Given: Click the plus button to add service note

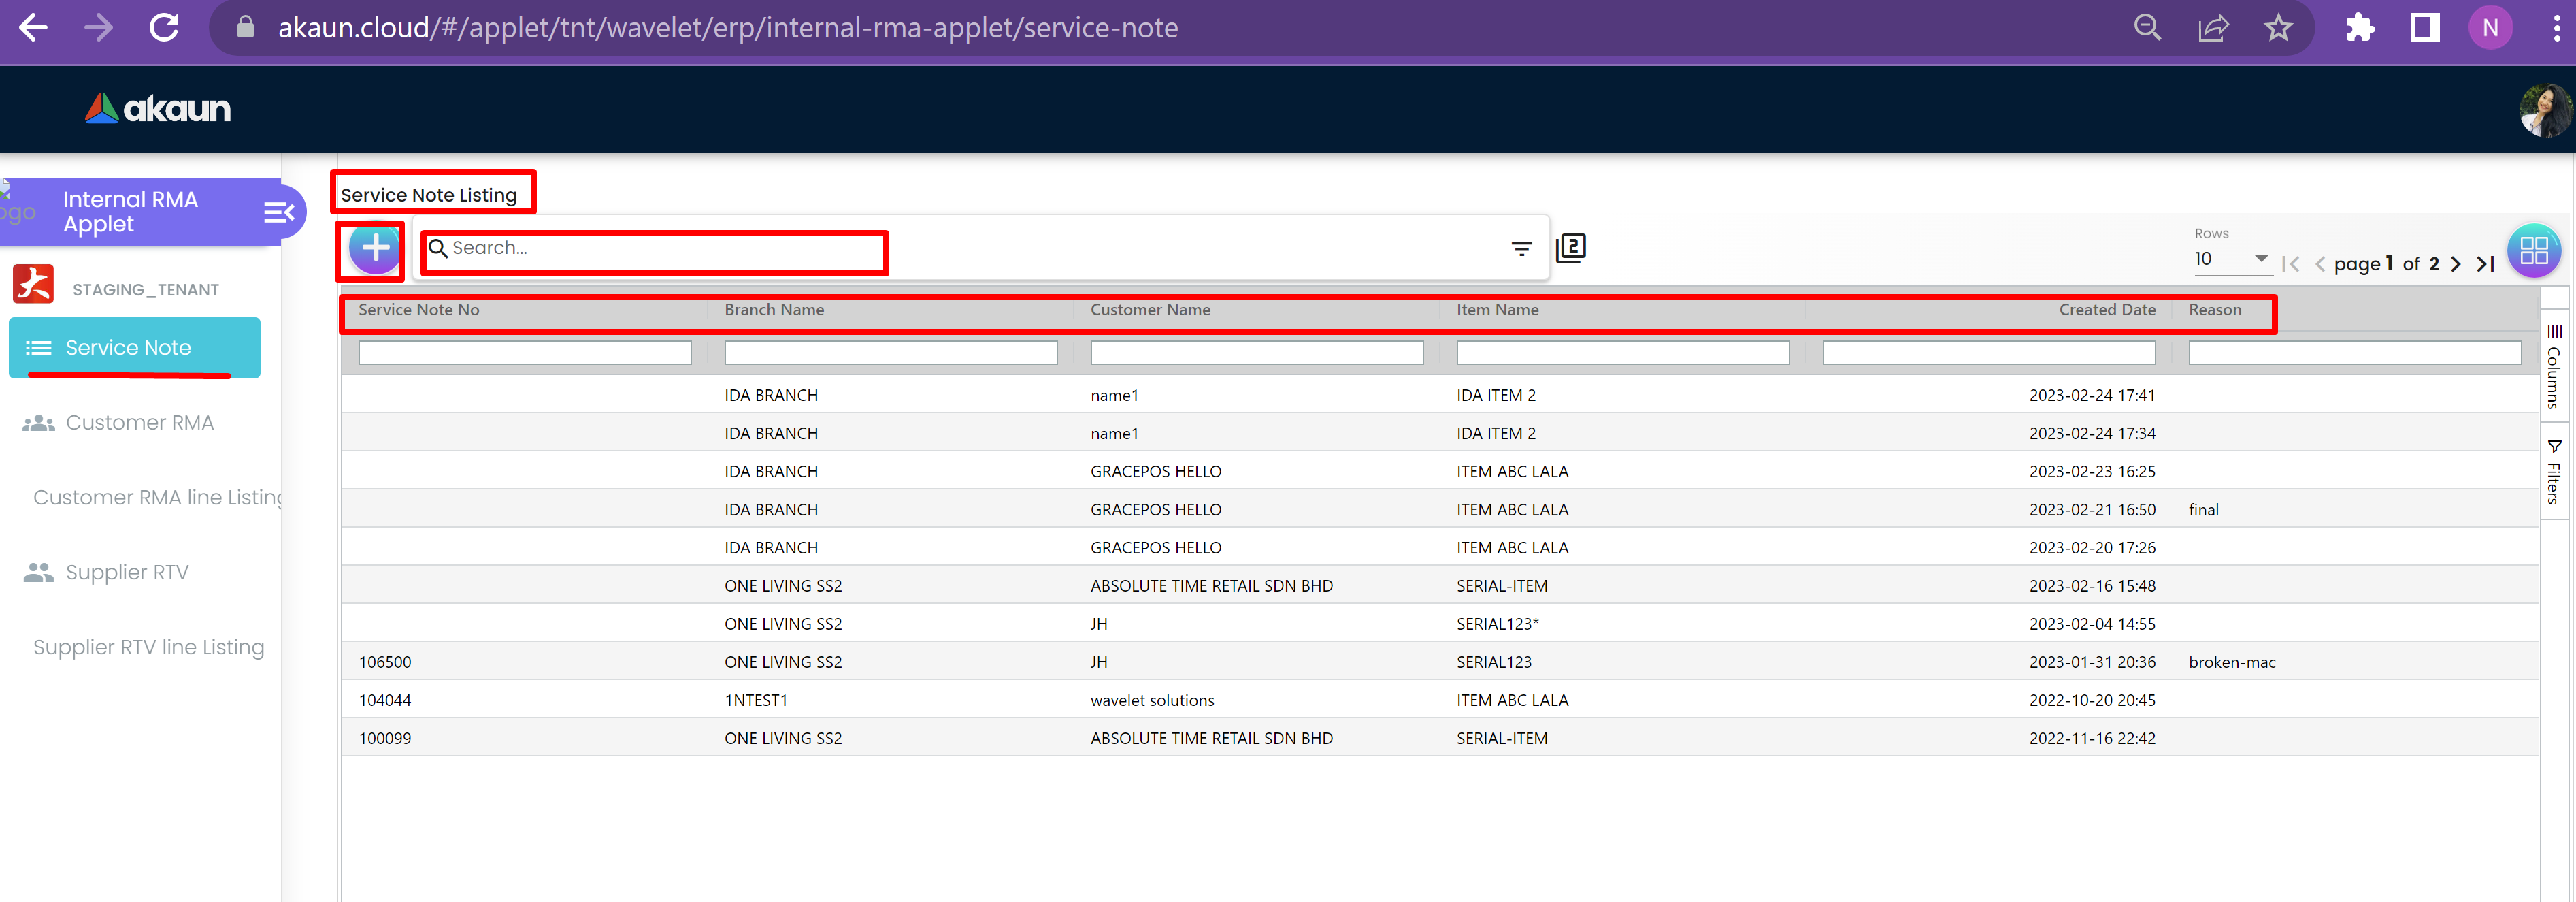Looking at the screenshot, I should [x=375, y=248].
